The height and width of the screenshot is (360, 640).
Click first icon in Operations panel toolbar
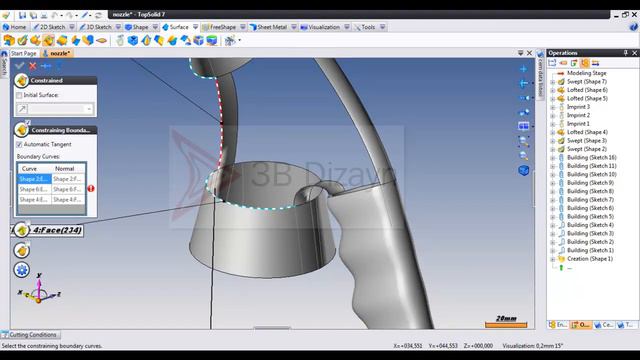(x=552, y=63)
